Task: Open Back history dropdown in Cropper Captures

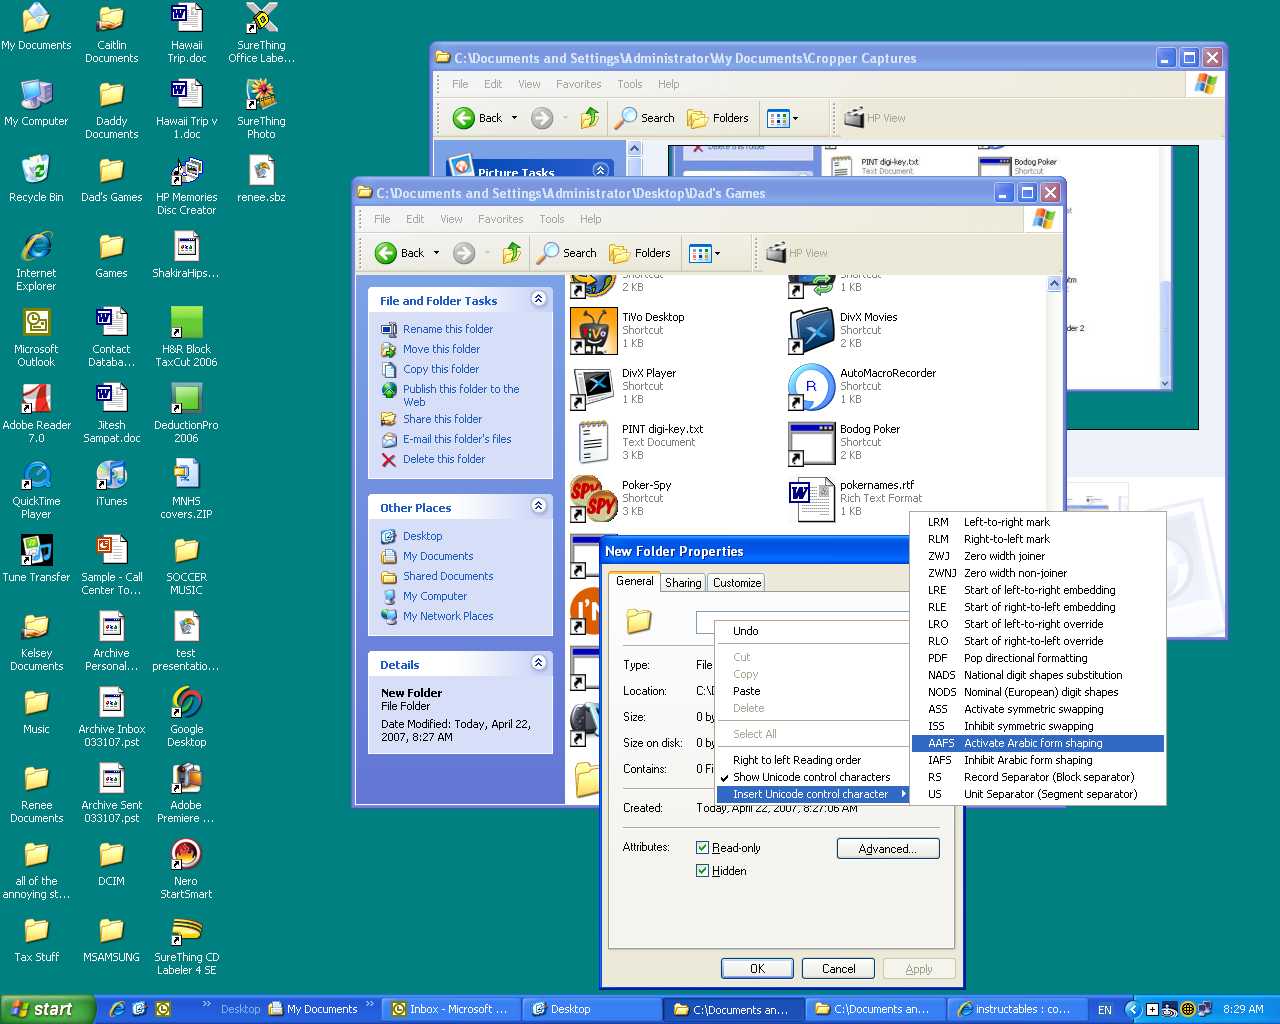Action: tap(514, 118)
